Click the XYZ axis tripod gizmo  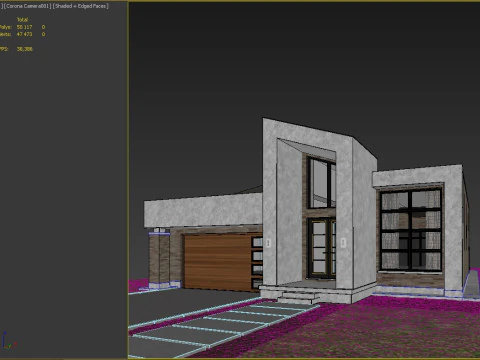click(8, 341)
